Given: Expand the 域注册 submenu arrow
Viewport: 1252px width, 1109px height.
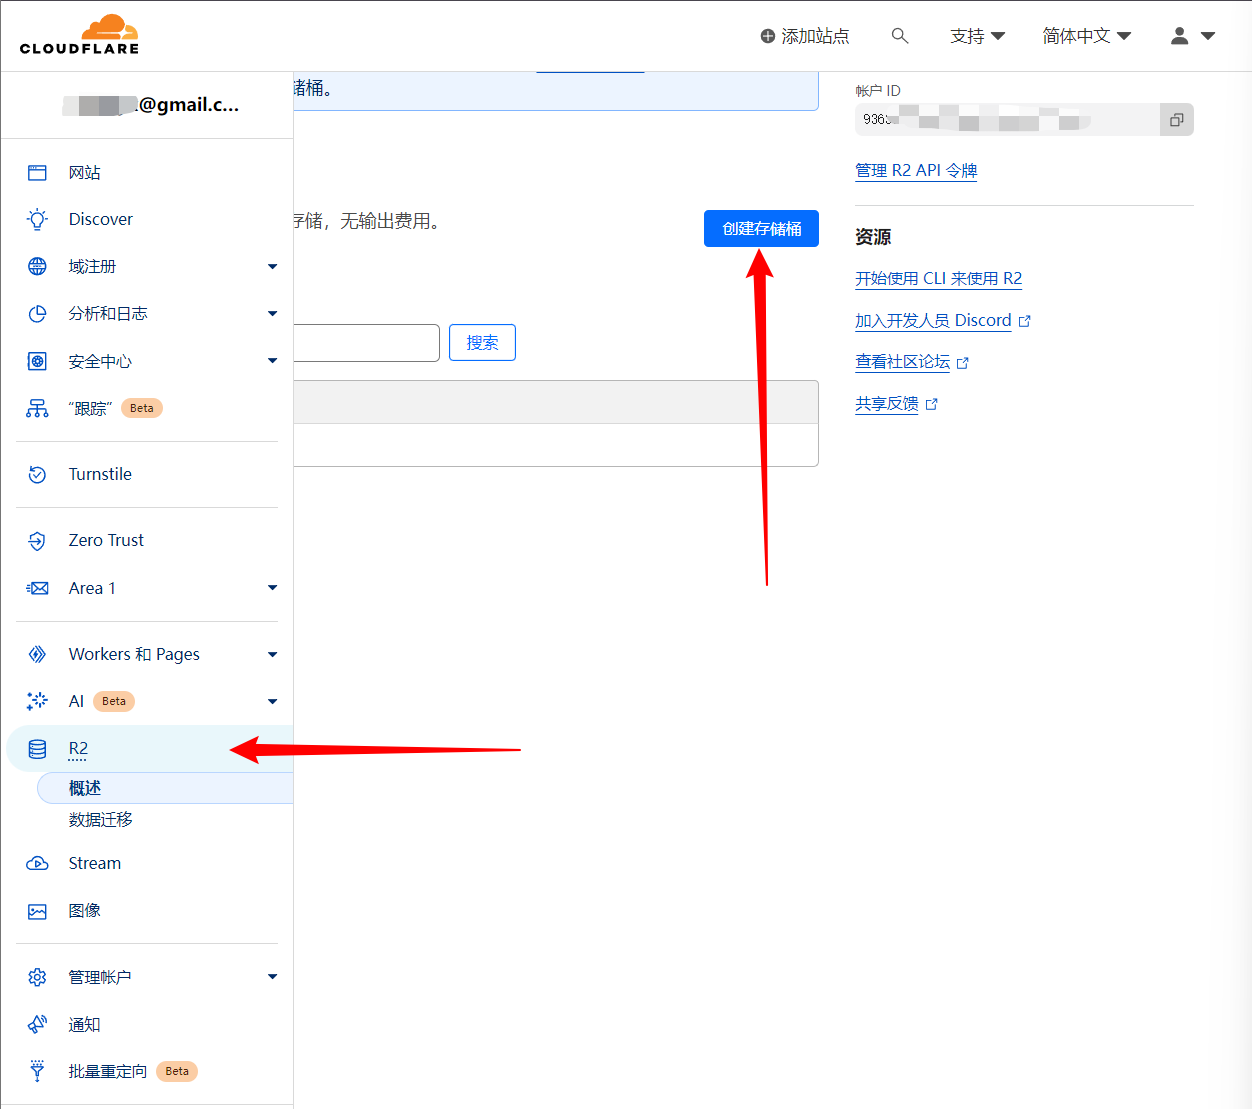Looking at the screenshot, I should 272,267.
